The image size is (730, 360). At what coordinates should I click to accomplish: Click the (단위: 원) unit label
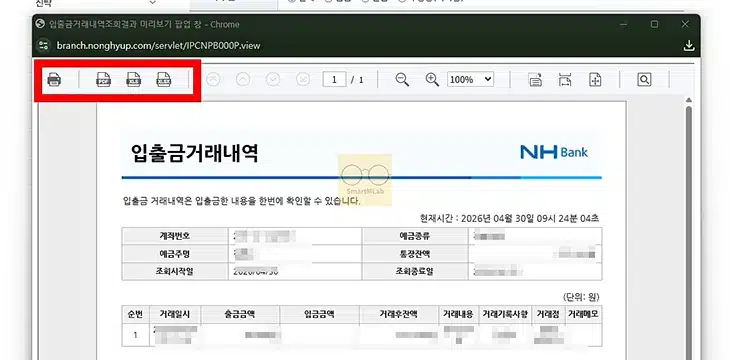tap(581, 297)
